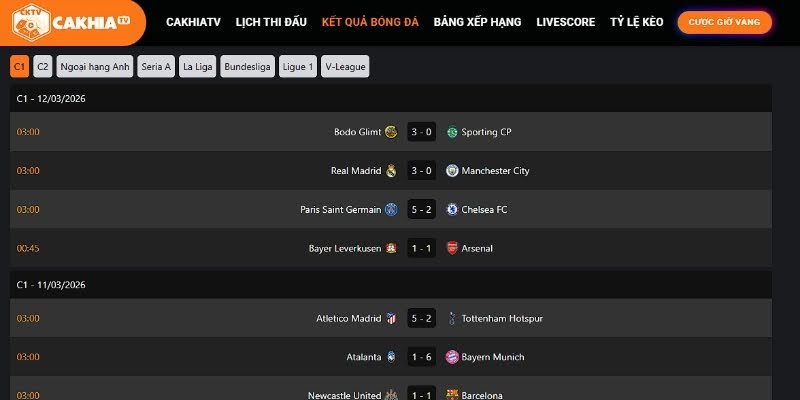The width and height of the screenshot is (800, 400).
Task: Open the Bảng Xếp Hạng page
Action: [x=477, y=22]
